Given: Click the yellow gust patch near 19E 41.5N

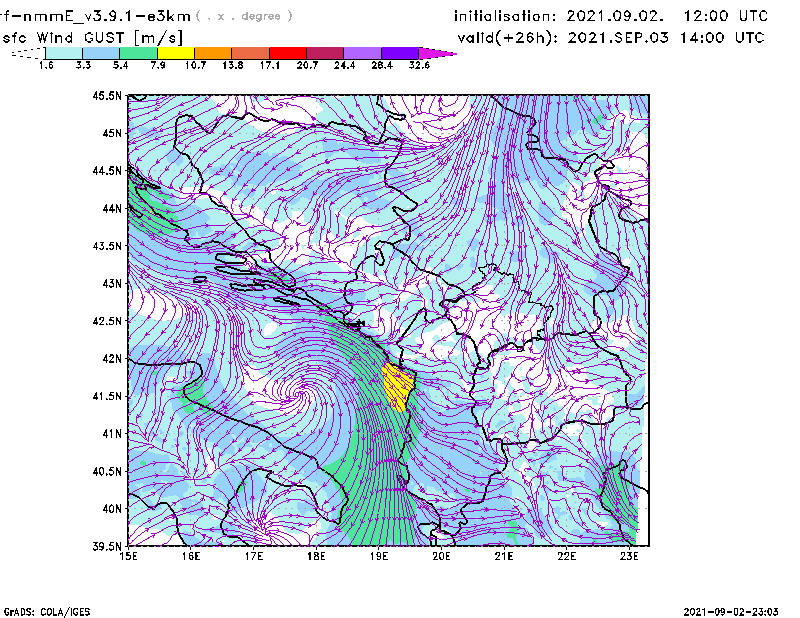Looking at the screenshot, I should coord(397,386).
